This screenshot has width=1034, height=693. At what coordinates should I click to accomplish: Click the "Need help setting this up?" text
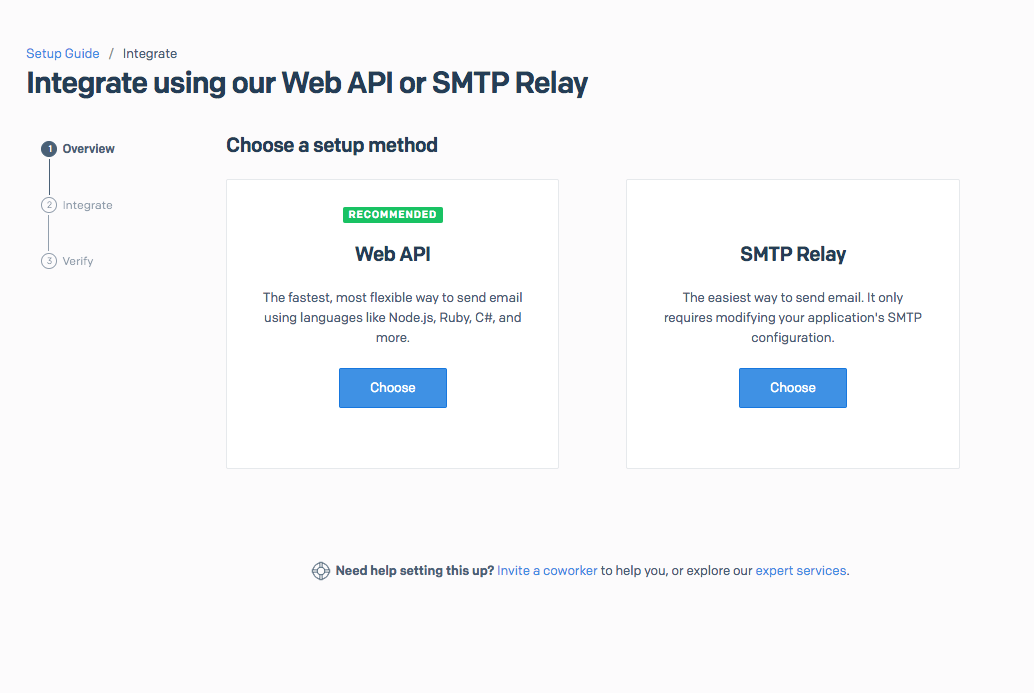click(415, 571)
